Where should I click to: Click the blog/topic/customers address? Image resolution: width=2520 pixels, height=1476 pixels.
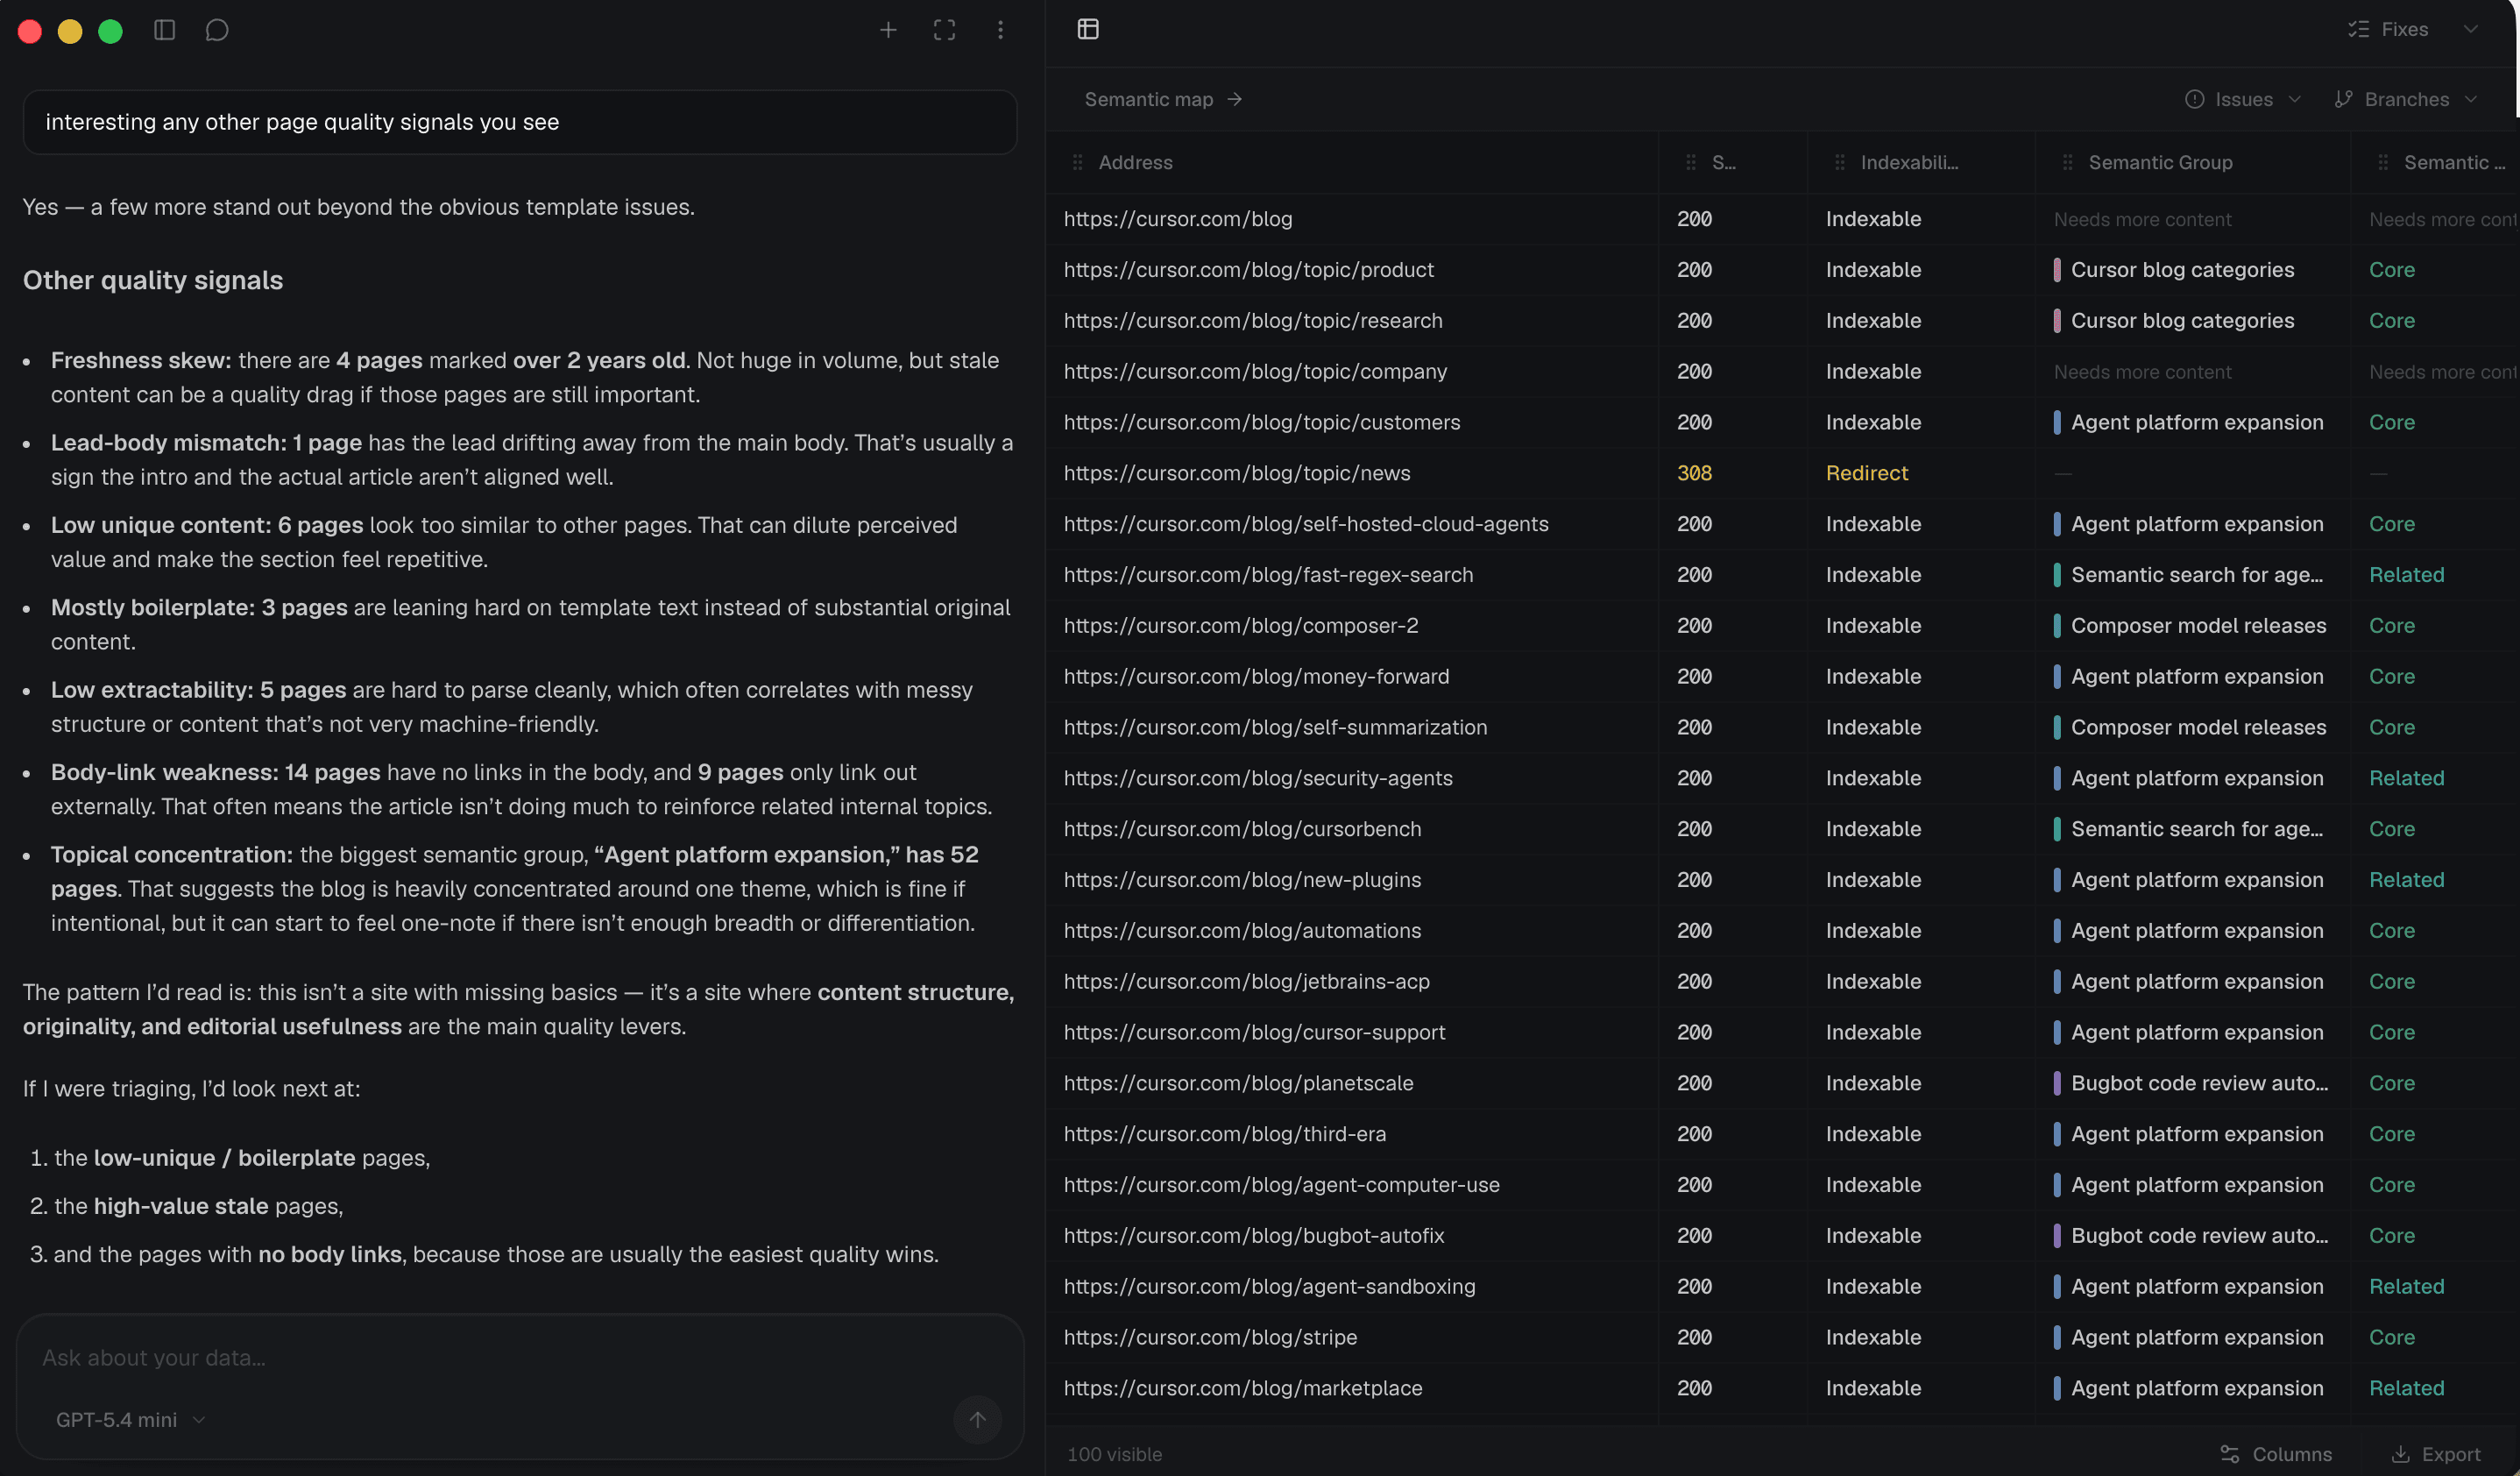(x=1261, y=423)
